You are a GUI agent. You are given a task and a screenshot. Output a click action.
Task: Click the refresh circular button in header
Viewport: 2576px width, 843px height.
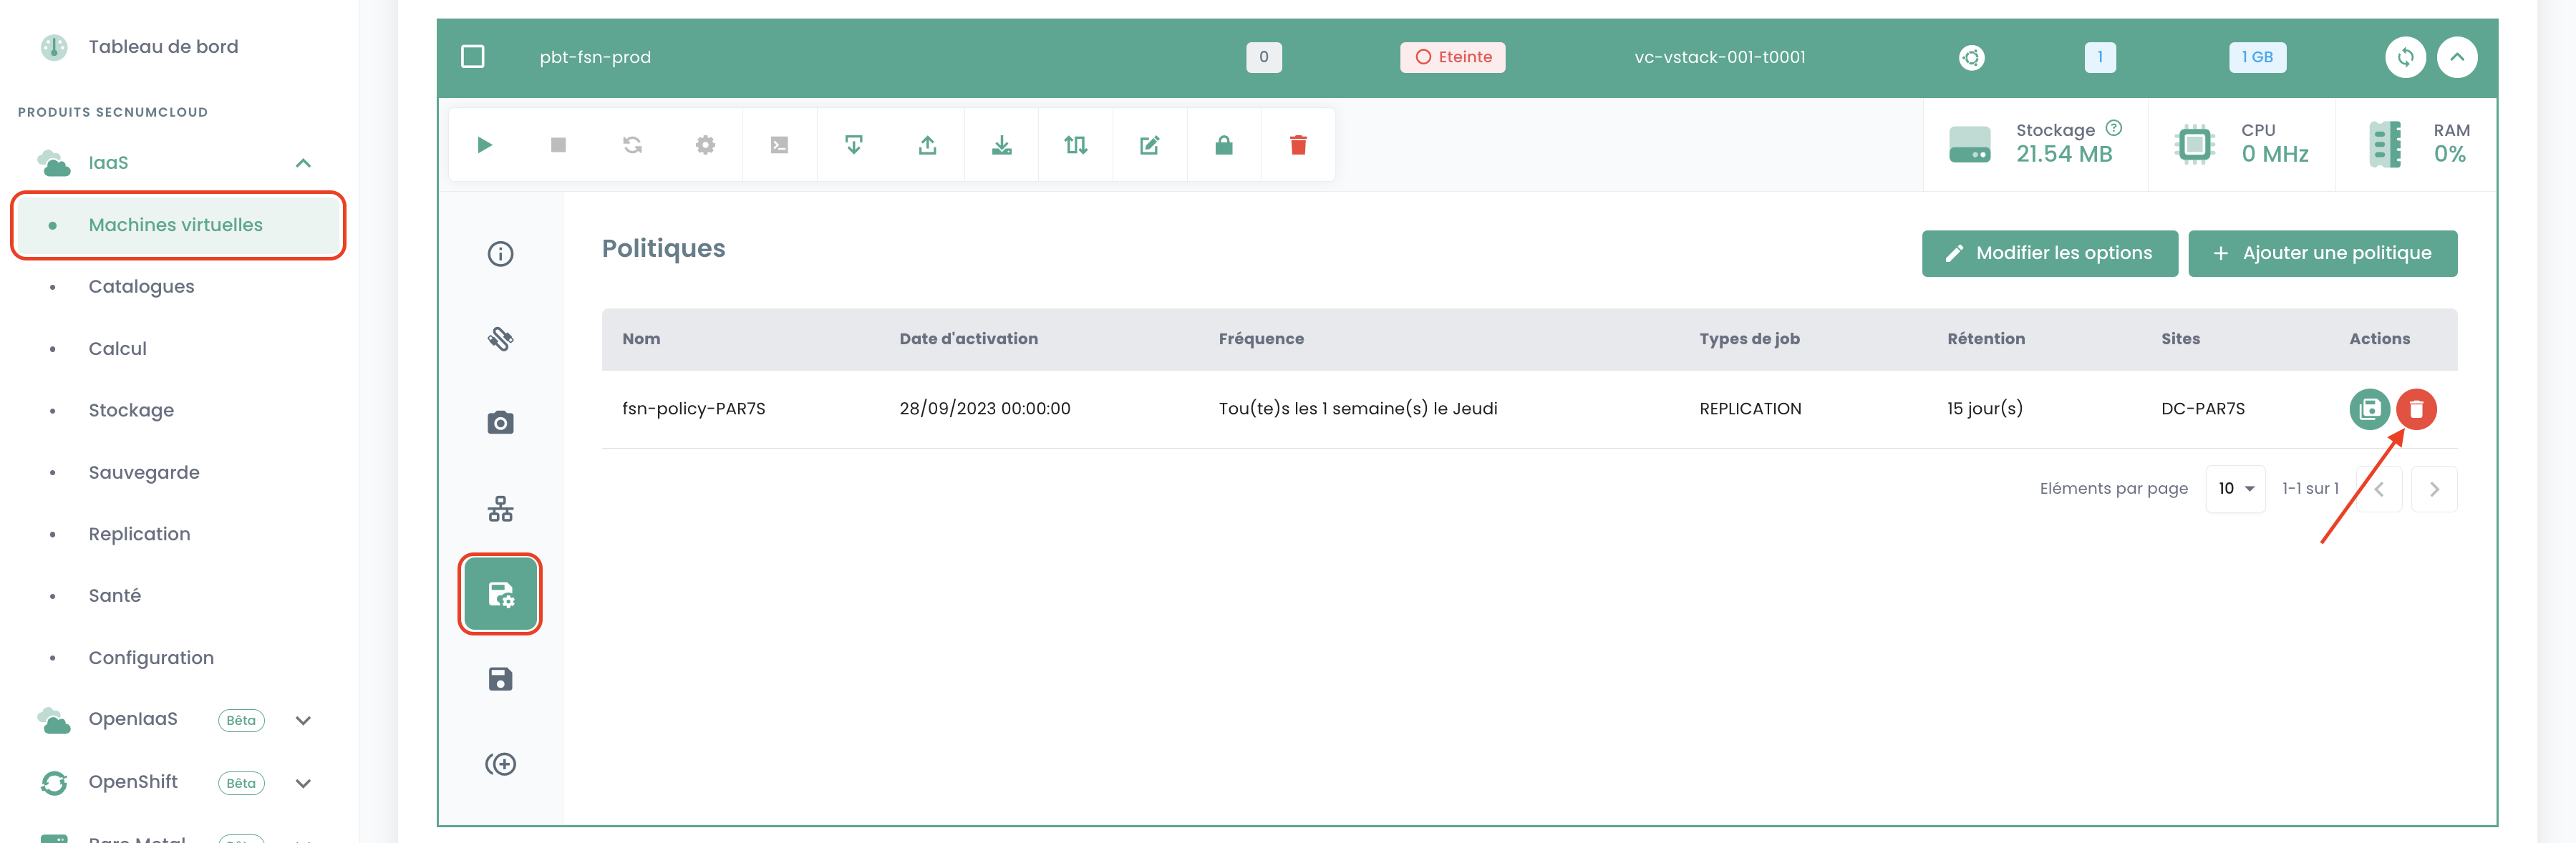tap(2405, 57)
